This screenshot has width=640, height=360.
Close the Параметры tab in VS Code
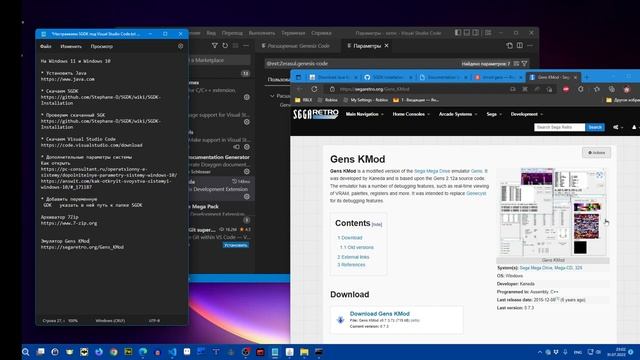click(x=387, y=46)
